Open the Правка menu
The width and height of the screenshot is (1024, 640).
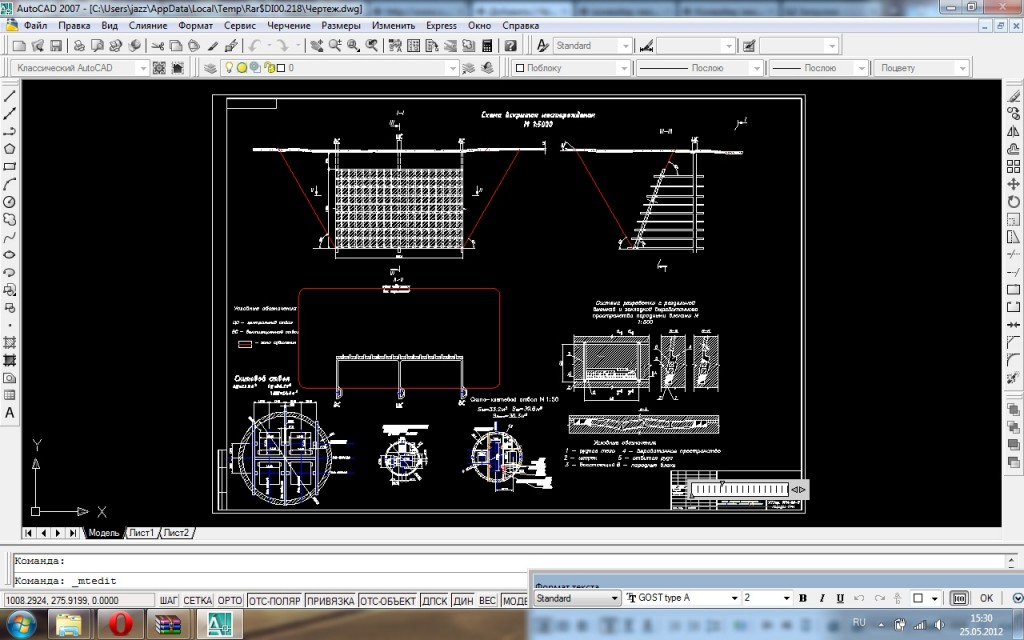(x=74, y=25)
